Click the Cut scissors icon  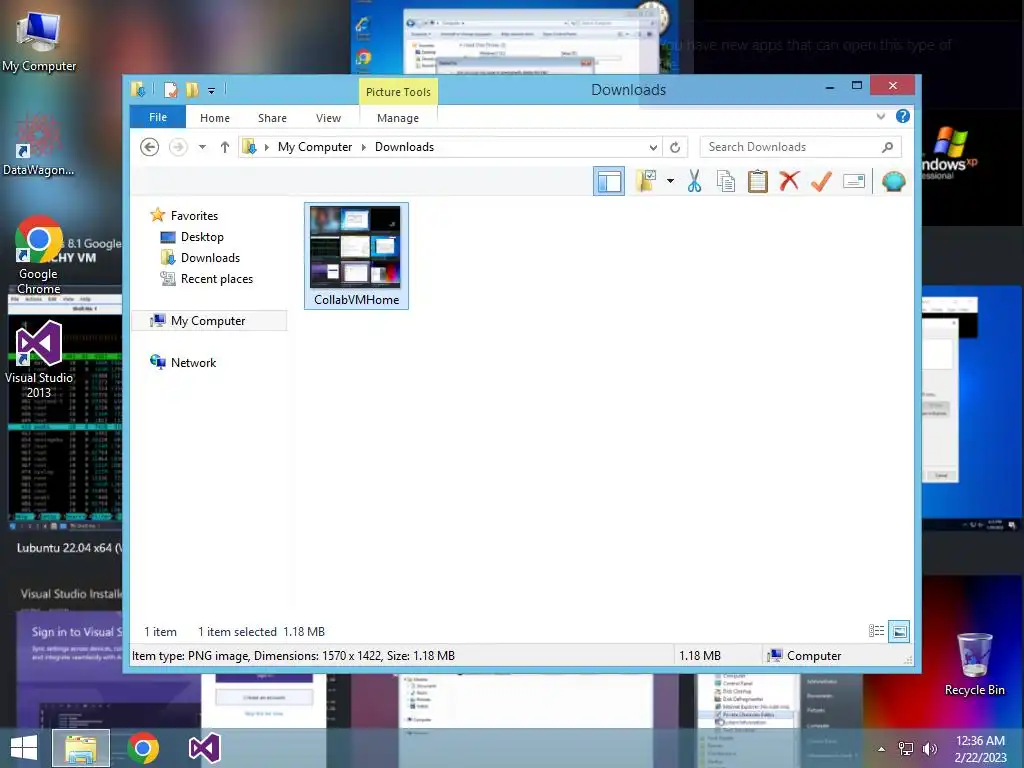(x=694, y=181)
